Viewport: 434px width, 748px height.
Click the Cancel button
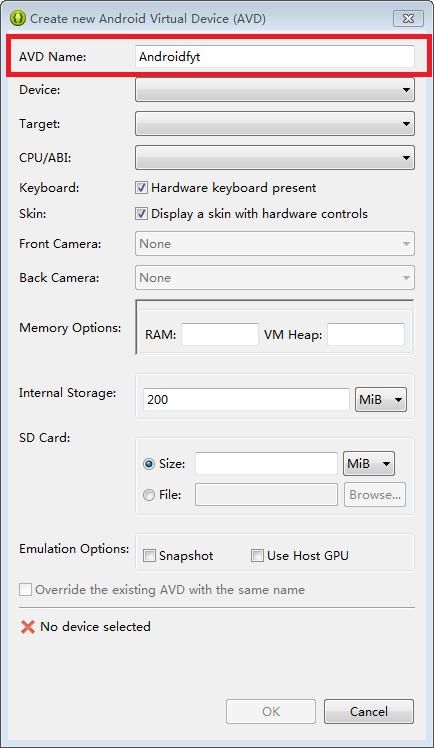369,711
